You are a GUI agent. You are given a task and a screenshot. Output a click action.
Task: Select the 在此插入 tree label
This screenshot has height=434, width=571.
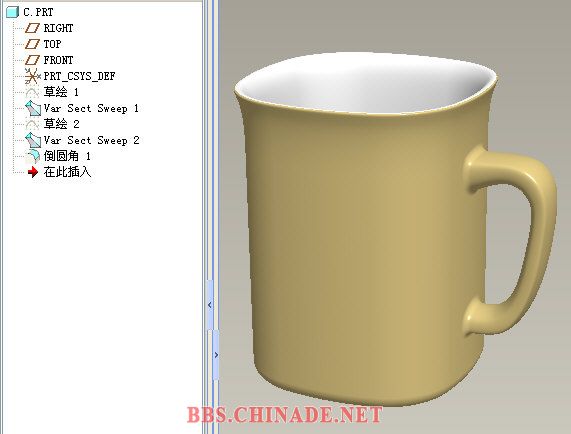[67, 172]
